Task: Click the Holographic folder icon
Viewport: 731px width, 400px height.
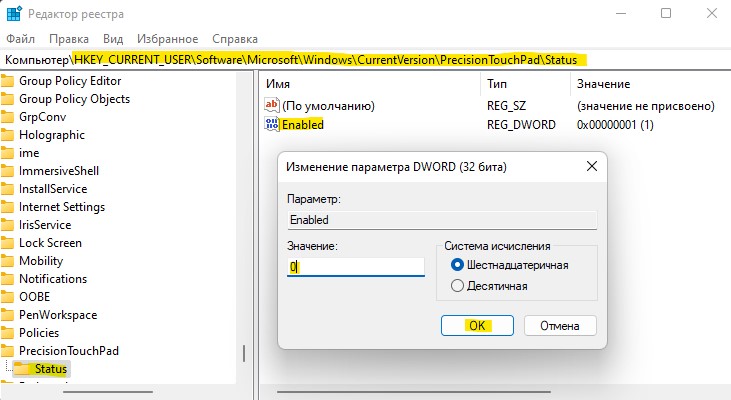Action: tap(7, 135)
